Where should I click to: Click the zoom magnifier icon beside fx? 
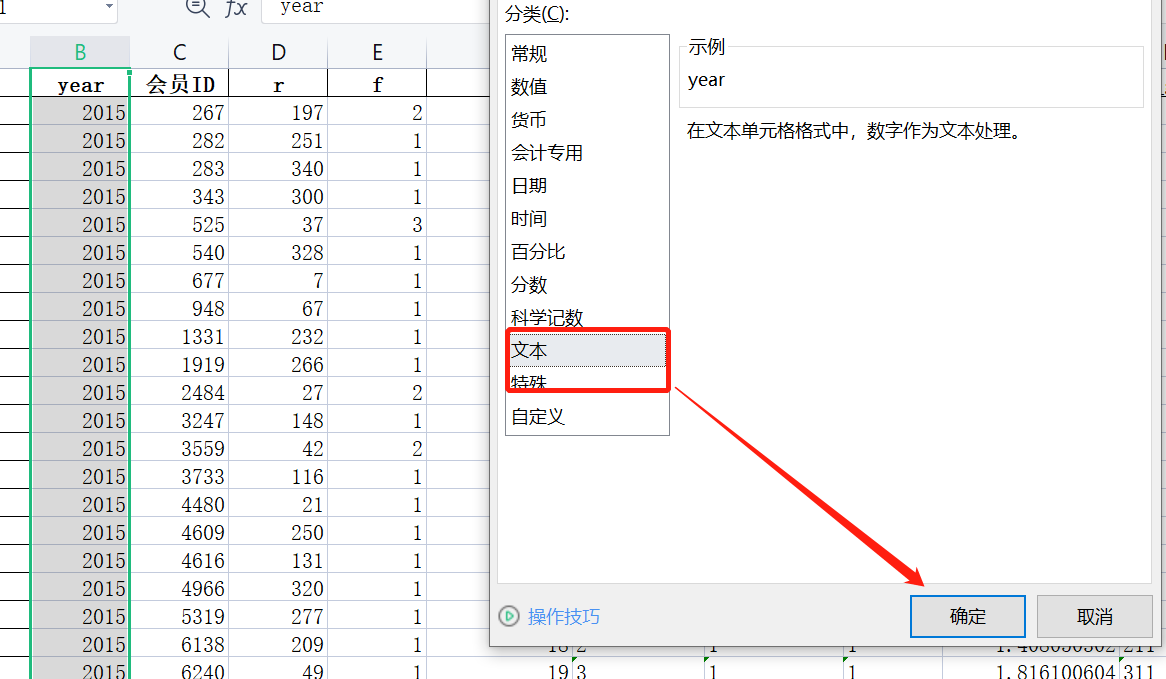(x=197, y=7)
